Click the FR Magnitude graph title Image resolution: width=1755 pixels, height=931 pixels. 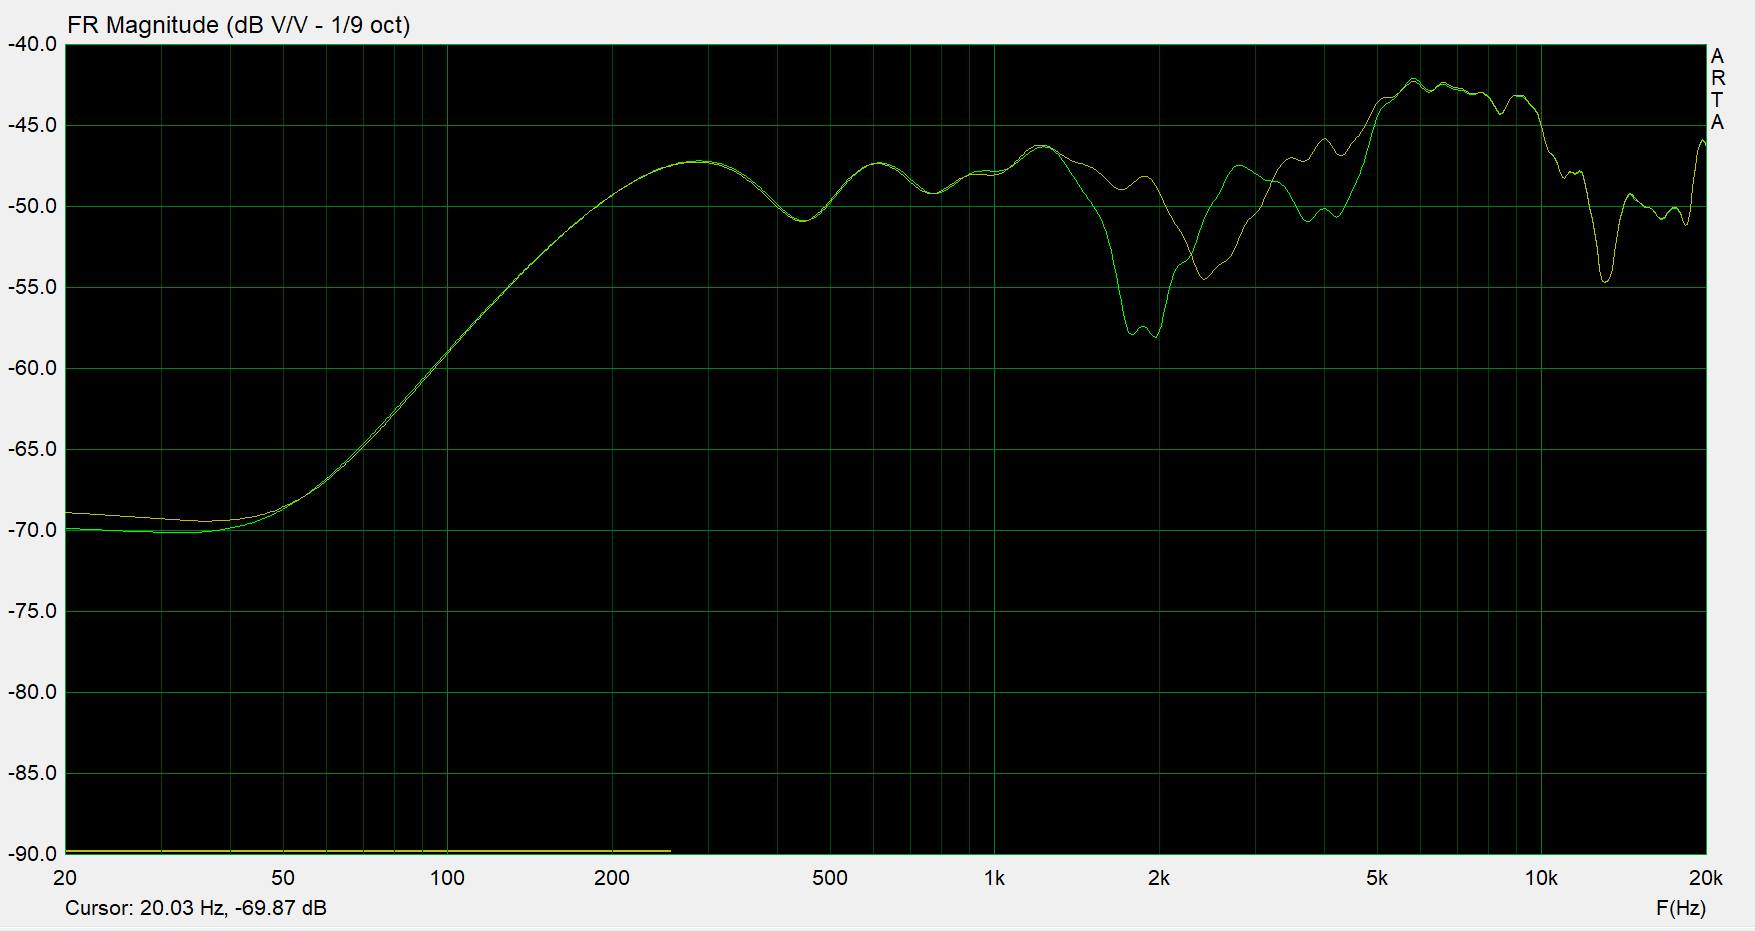coord(239,25)
